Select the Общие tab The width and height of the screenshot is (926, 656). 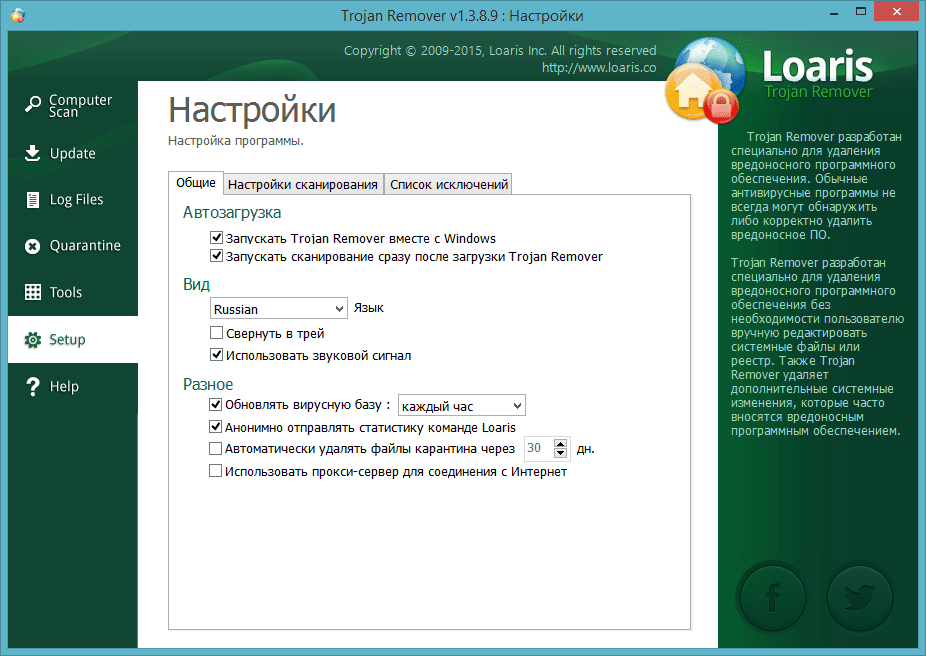coord(195,183)
